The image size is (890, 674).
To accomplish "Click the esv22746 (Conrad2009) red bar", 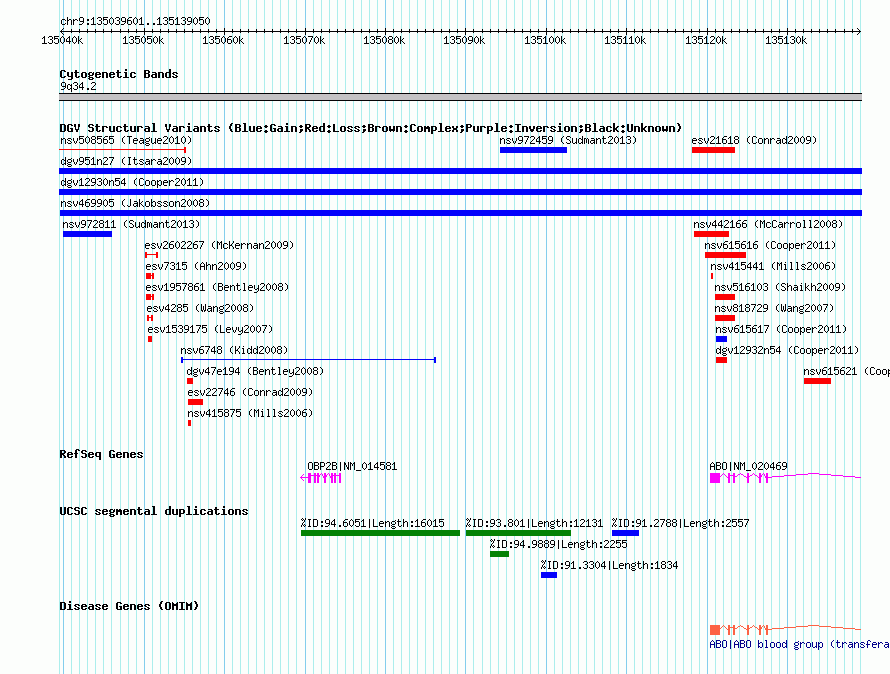I will tap(195, 402).
